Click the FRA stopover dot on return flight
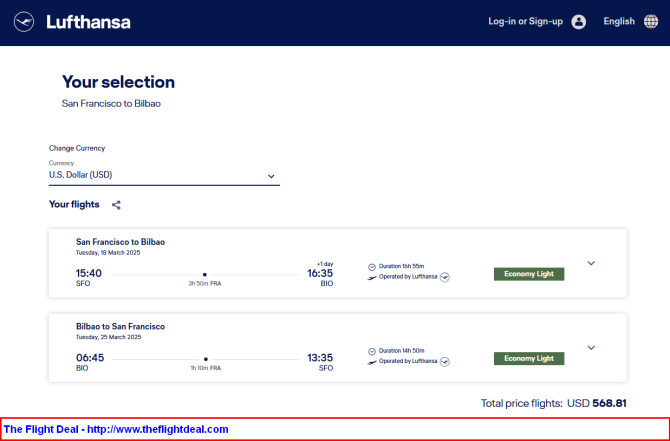The height and width of the screenshot is (441, 670). pos(206,359)
